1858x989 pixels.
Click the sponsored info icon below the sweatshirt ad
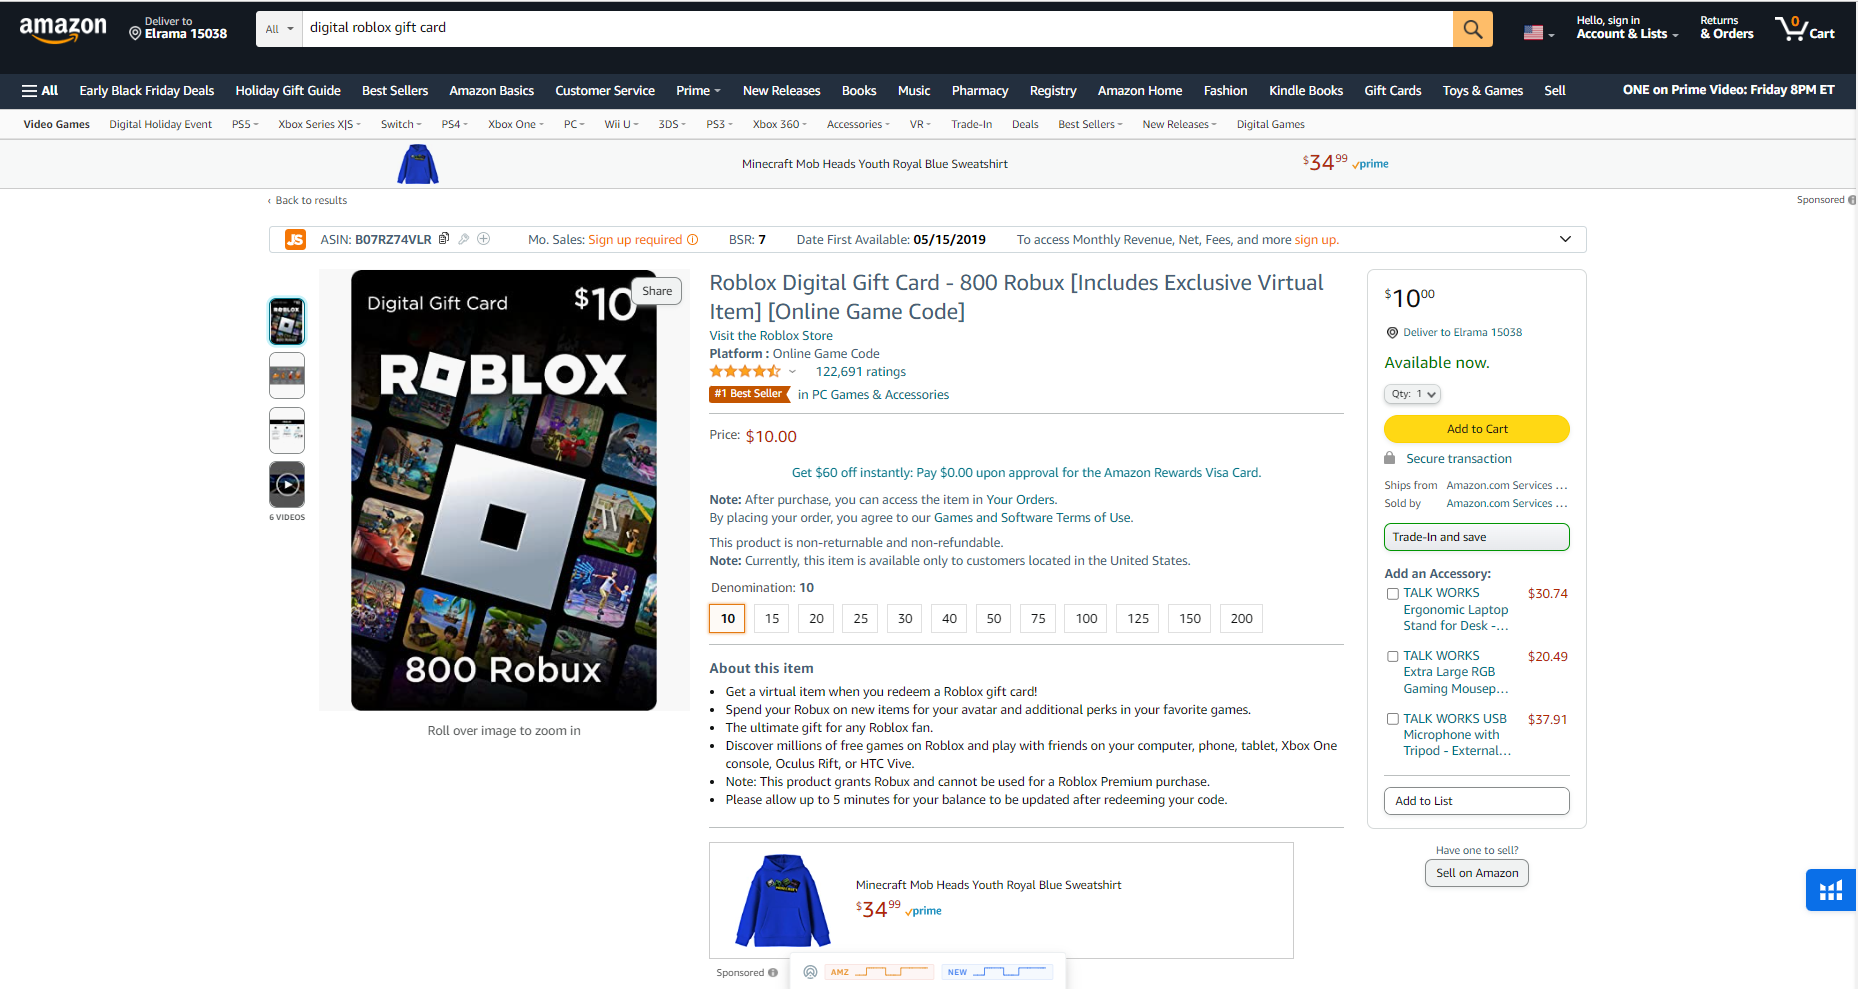point(773,973)
